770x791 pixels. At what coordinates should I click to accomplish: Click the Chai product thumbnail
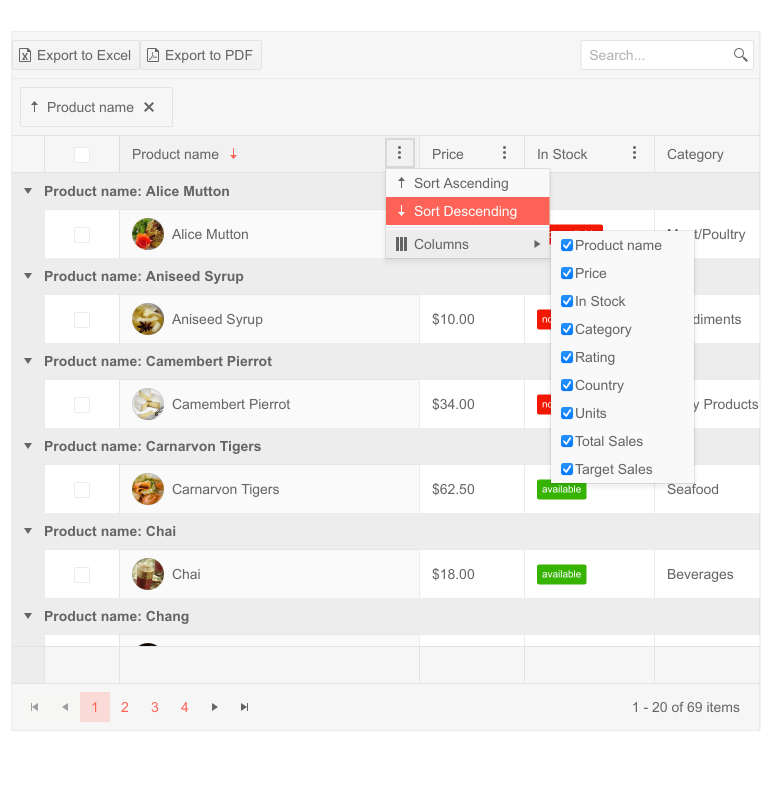[x=148, y=574]
